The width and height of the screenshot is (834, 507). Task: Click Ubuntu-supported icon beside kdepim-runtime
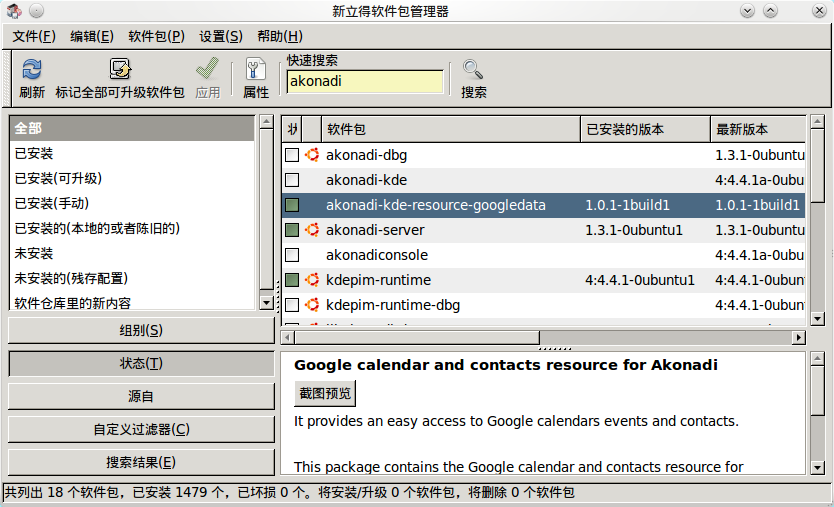312,280
